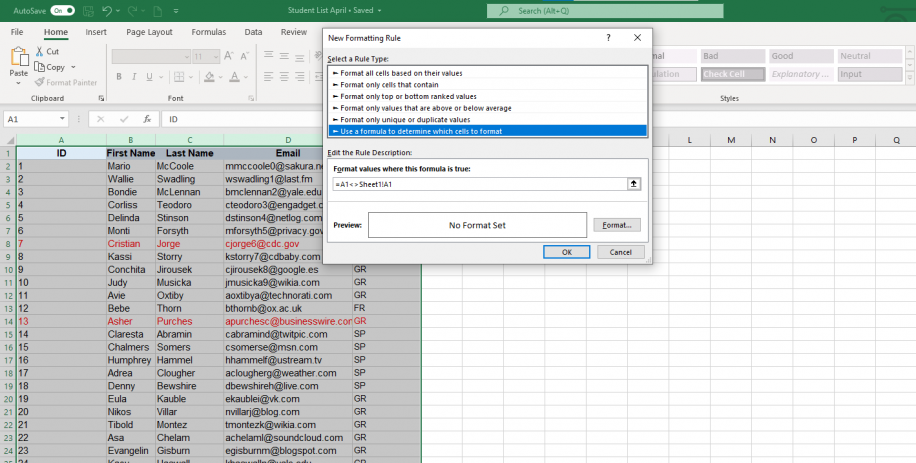The width and height of the screenshot is (916, 463).
Task: Select 'Format only unique or duplicate values' rule
Action: (x=488, y=120)
